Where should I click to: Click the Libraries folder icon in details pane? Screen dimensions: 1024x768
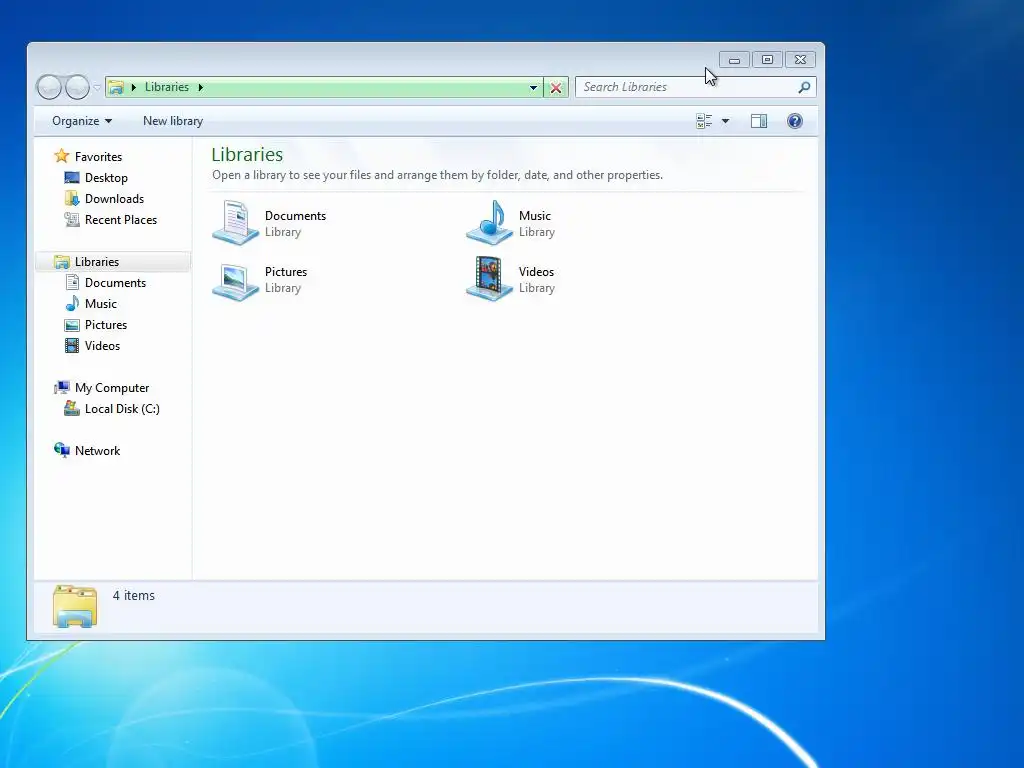pos(75,606)
